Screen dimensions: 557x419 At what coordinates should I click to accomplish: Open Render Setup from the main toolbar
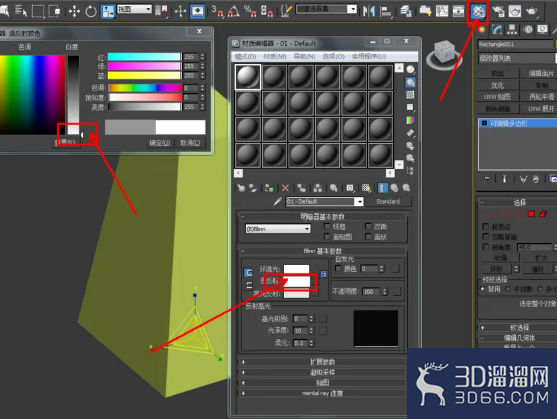[498, 11]
